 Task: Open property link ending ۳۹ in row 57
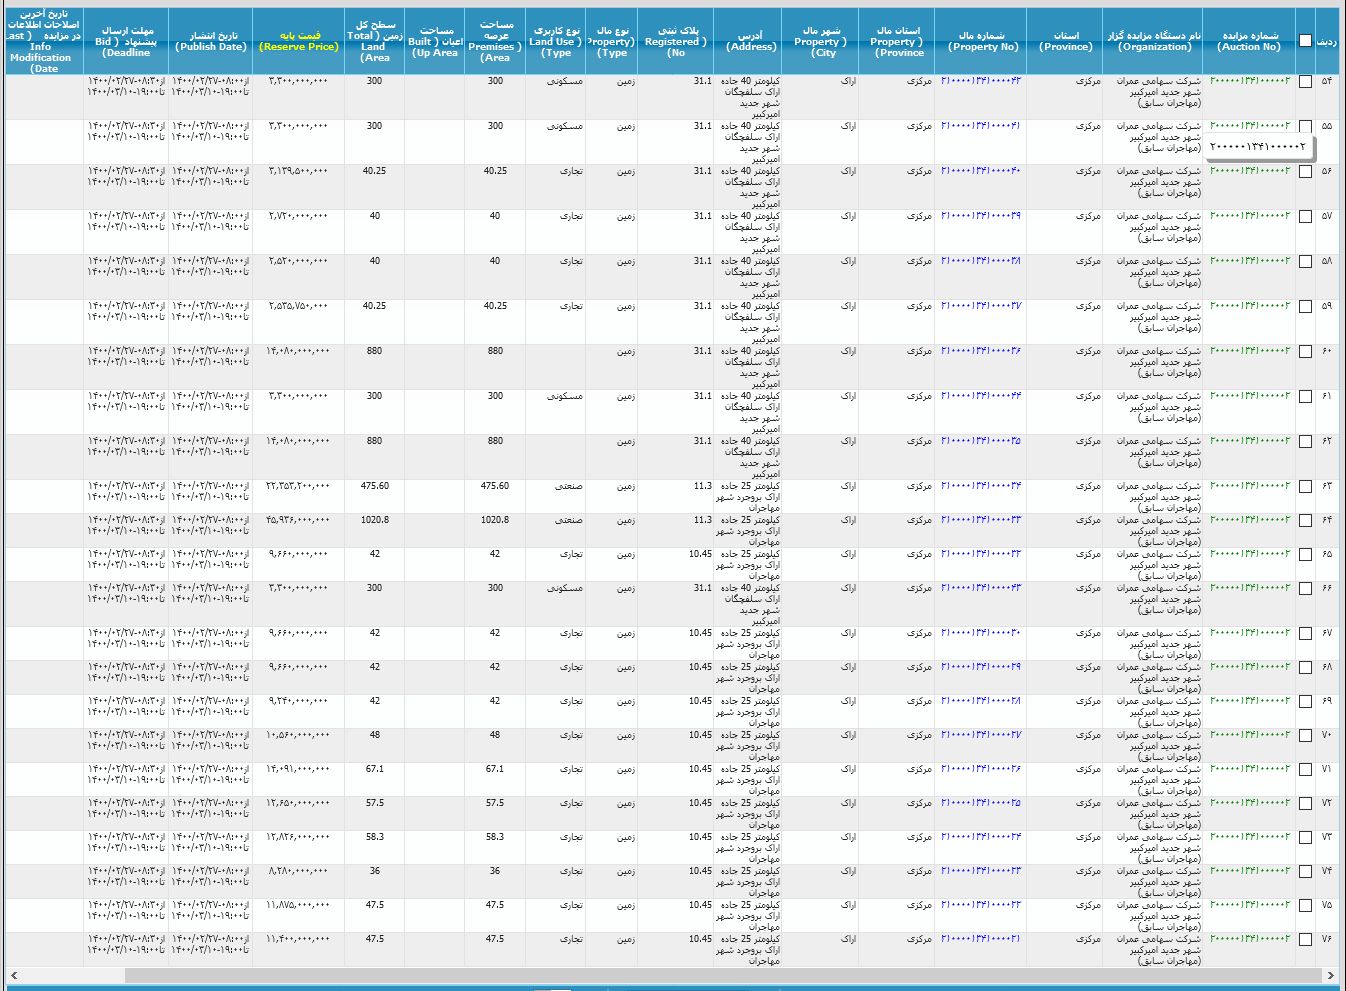click(x=981, y=216)
